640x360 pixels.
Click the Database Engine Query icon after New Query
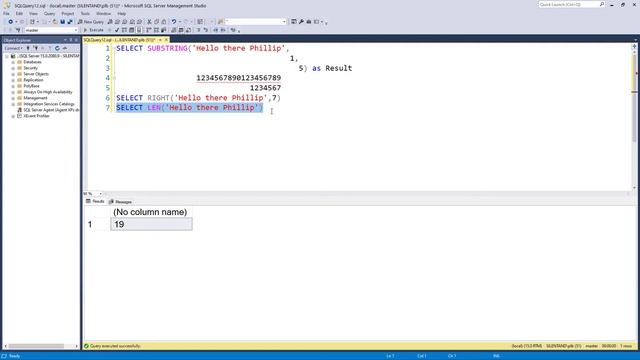coord(110,22)
